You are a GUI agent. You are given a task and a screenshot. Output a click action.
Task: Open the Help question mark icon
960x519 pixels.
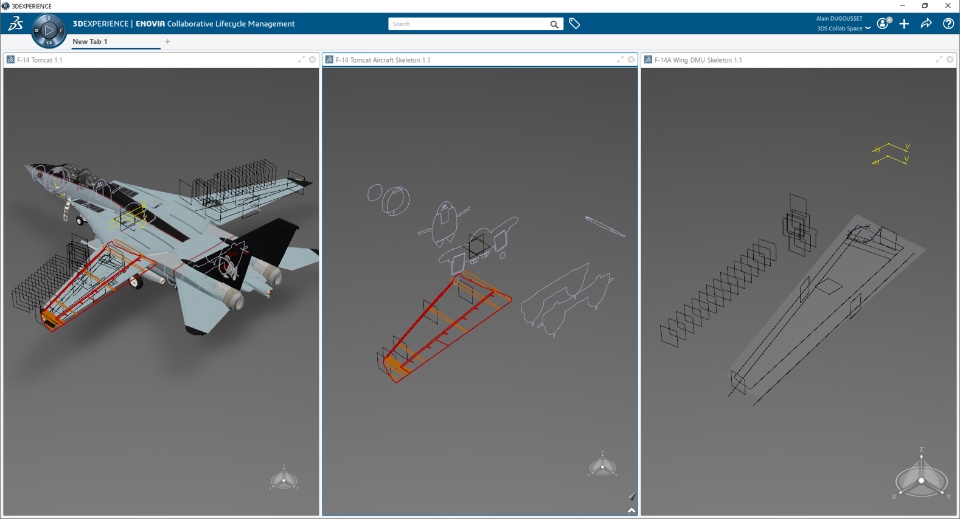948,23
